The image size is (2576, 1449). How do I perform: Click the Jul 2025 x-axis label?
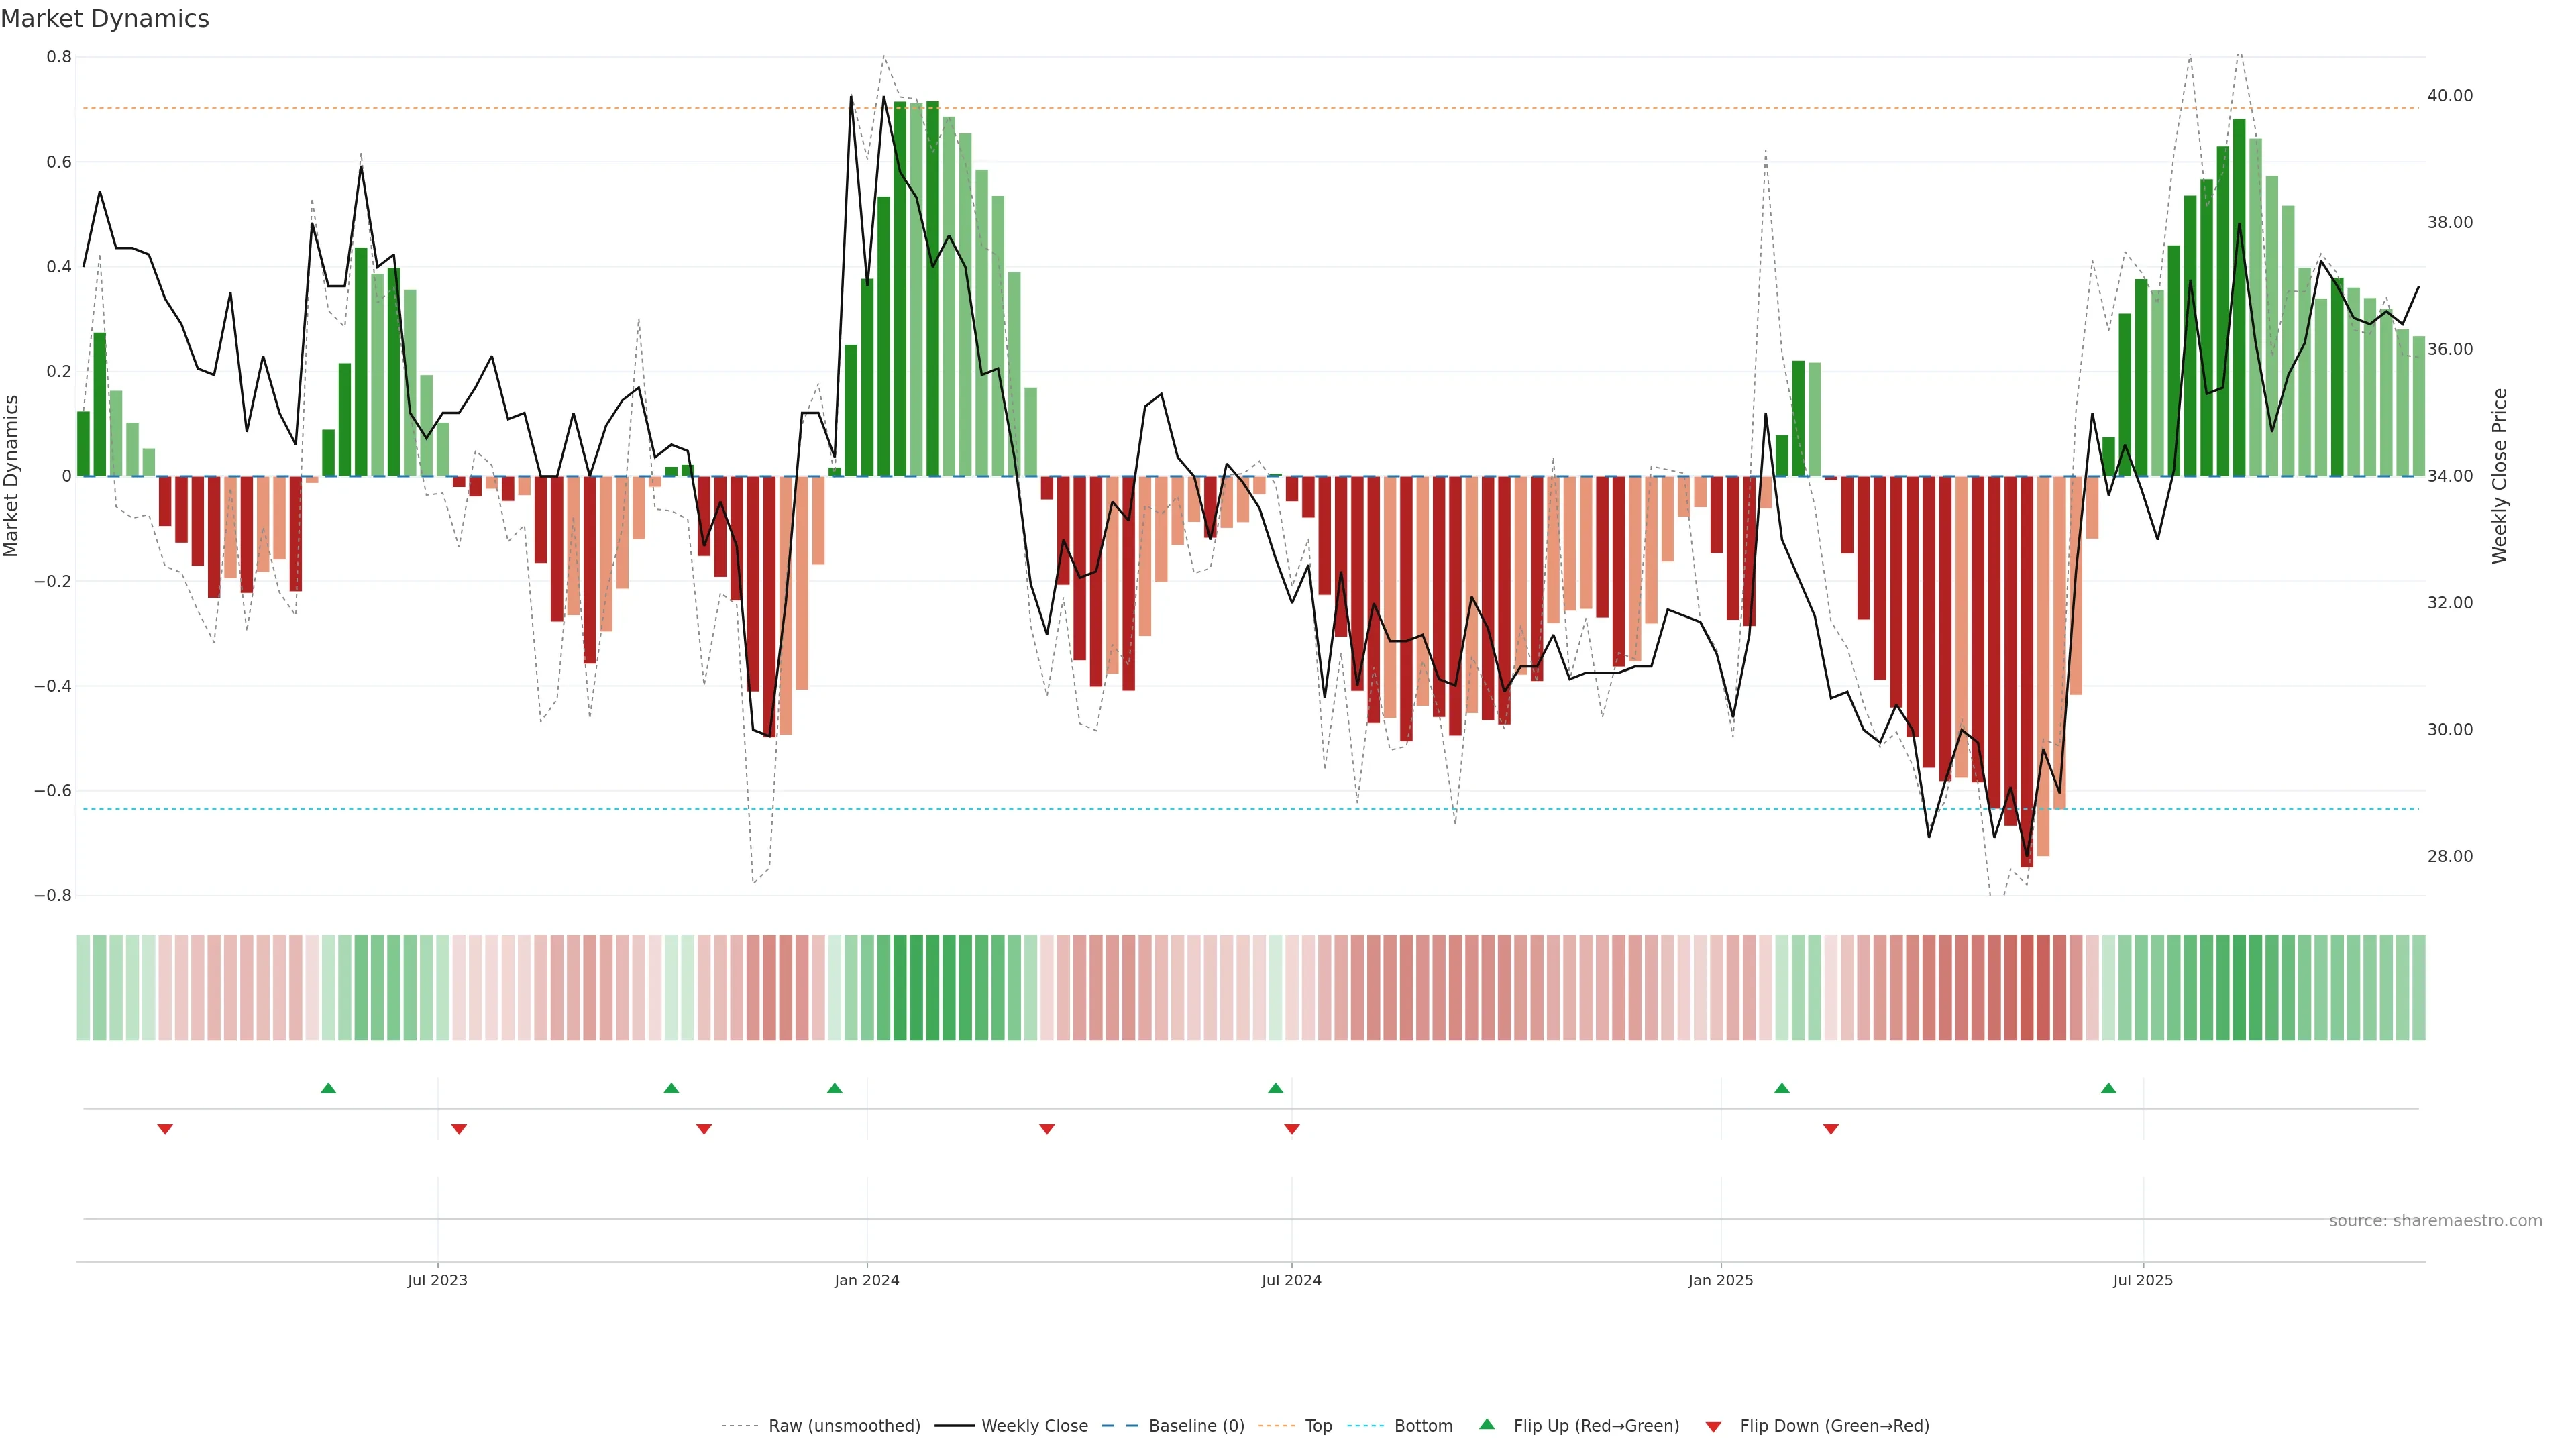coord(2142,1280)
